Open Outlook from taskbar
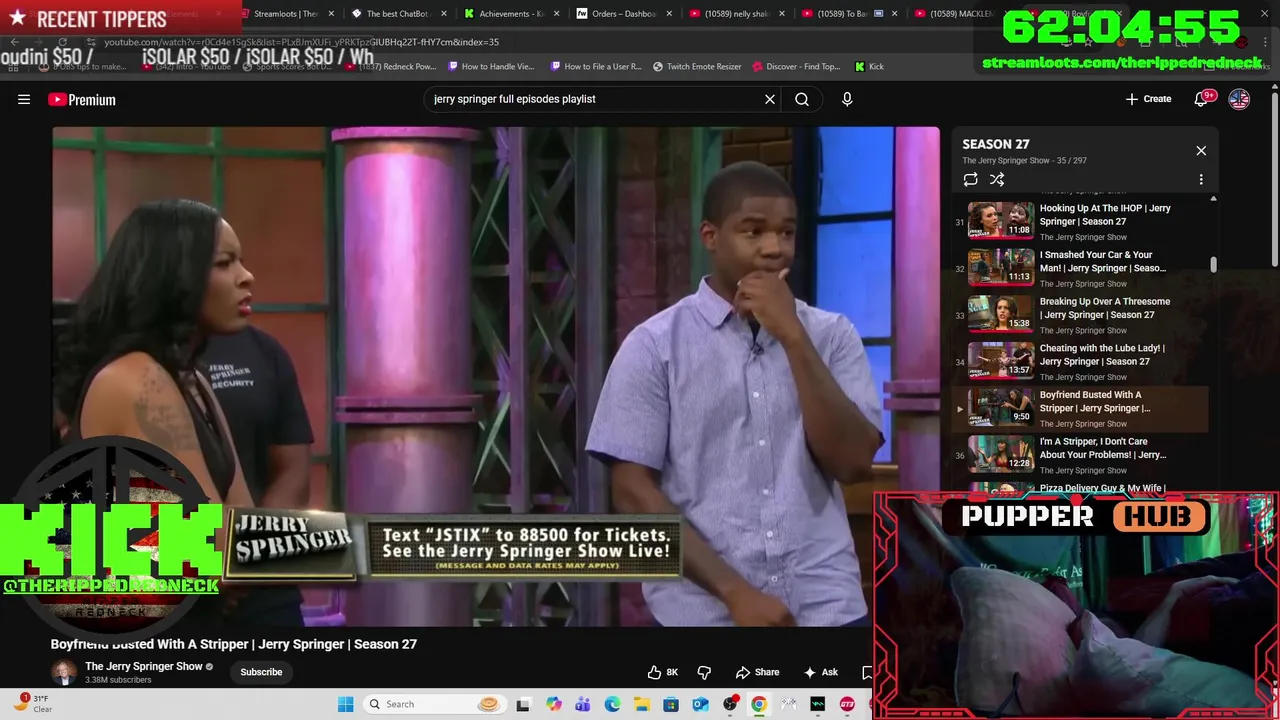1280x720 pixels. coord(700,704)
